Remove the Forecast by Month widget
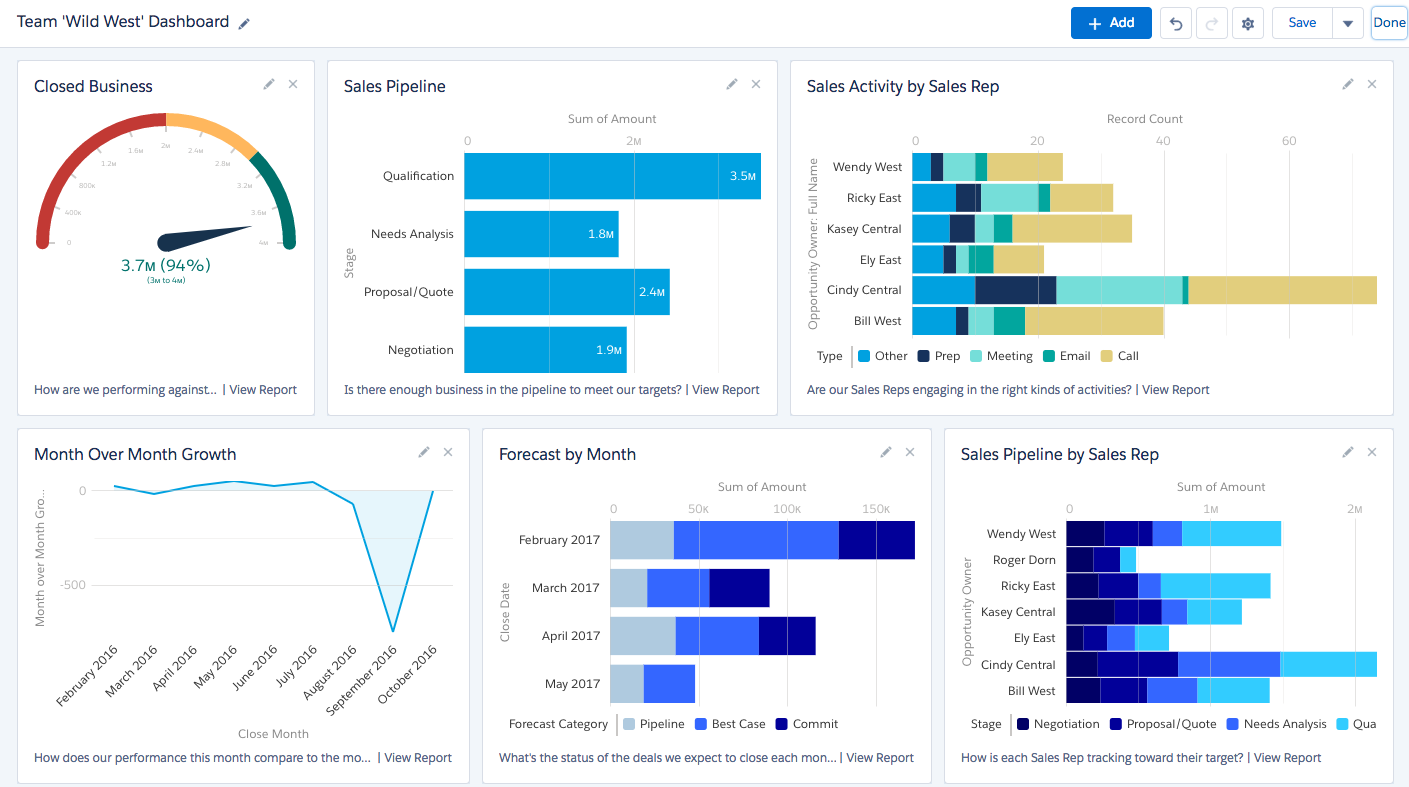This screenshot has width=1409, height=787. 910,453
